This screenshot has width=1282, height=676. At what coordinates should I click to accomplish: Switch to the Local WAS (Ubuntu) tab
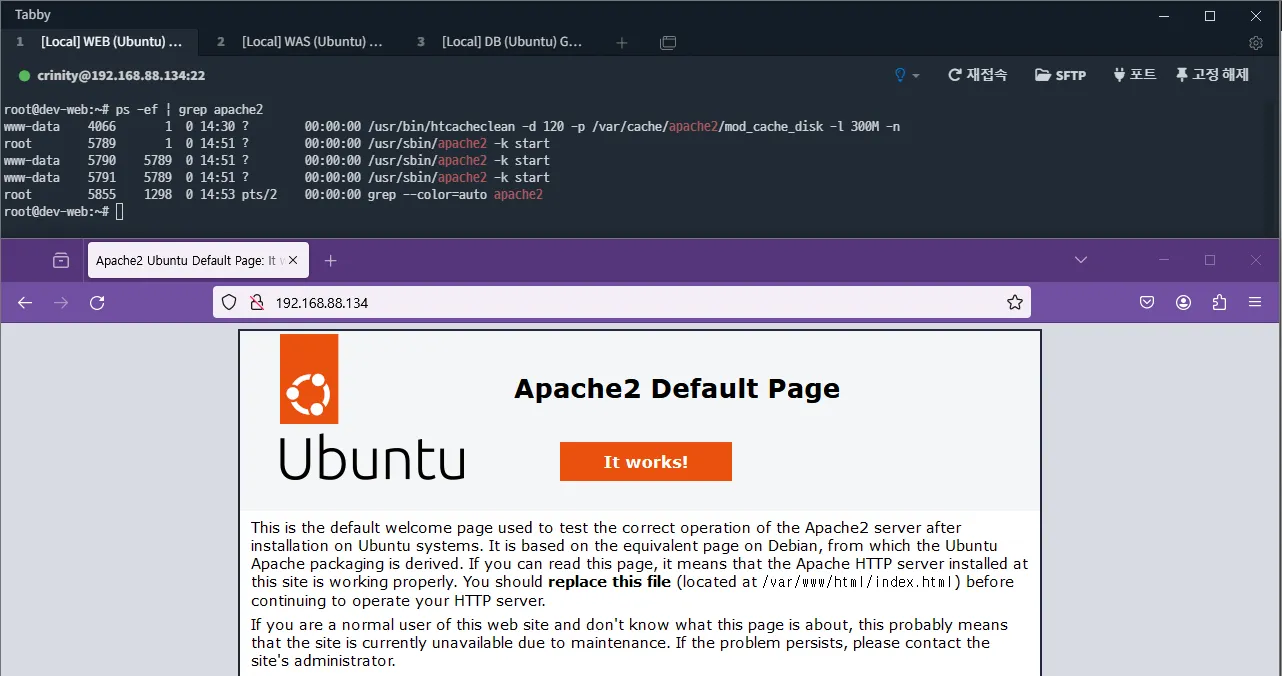click(300, 42)
